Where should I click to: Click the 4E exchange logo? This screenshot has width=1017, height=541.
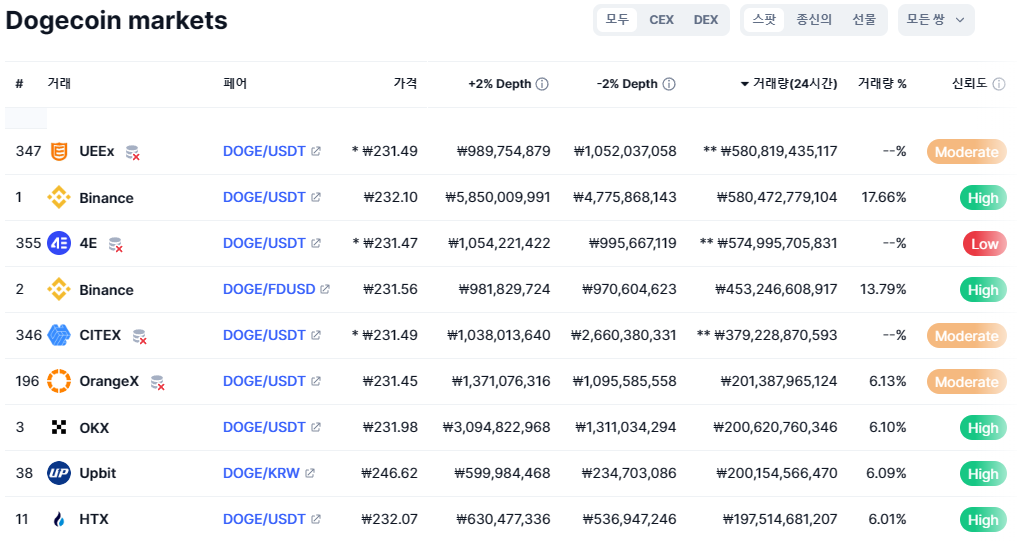coord(59,243)
